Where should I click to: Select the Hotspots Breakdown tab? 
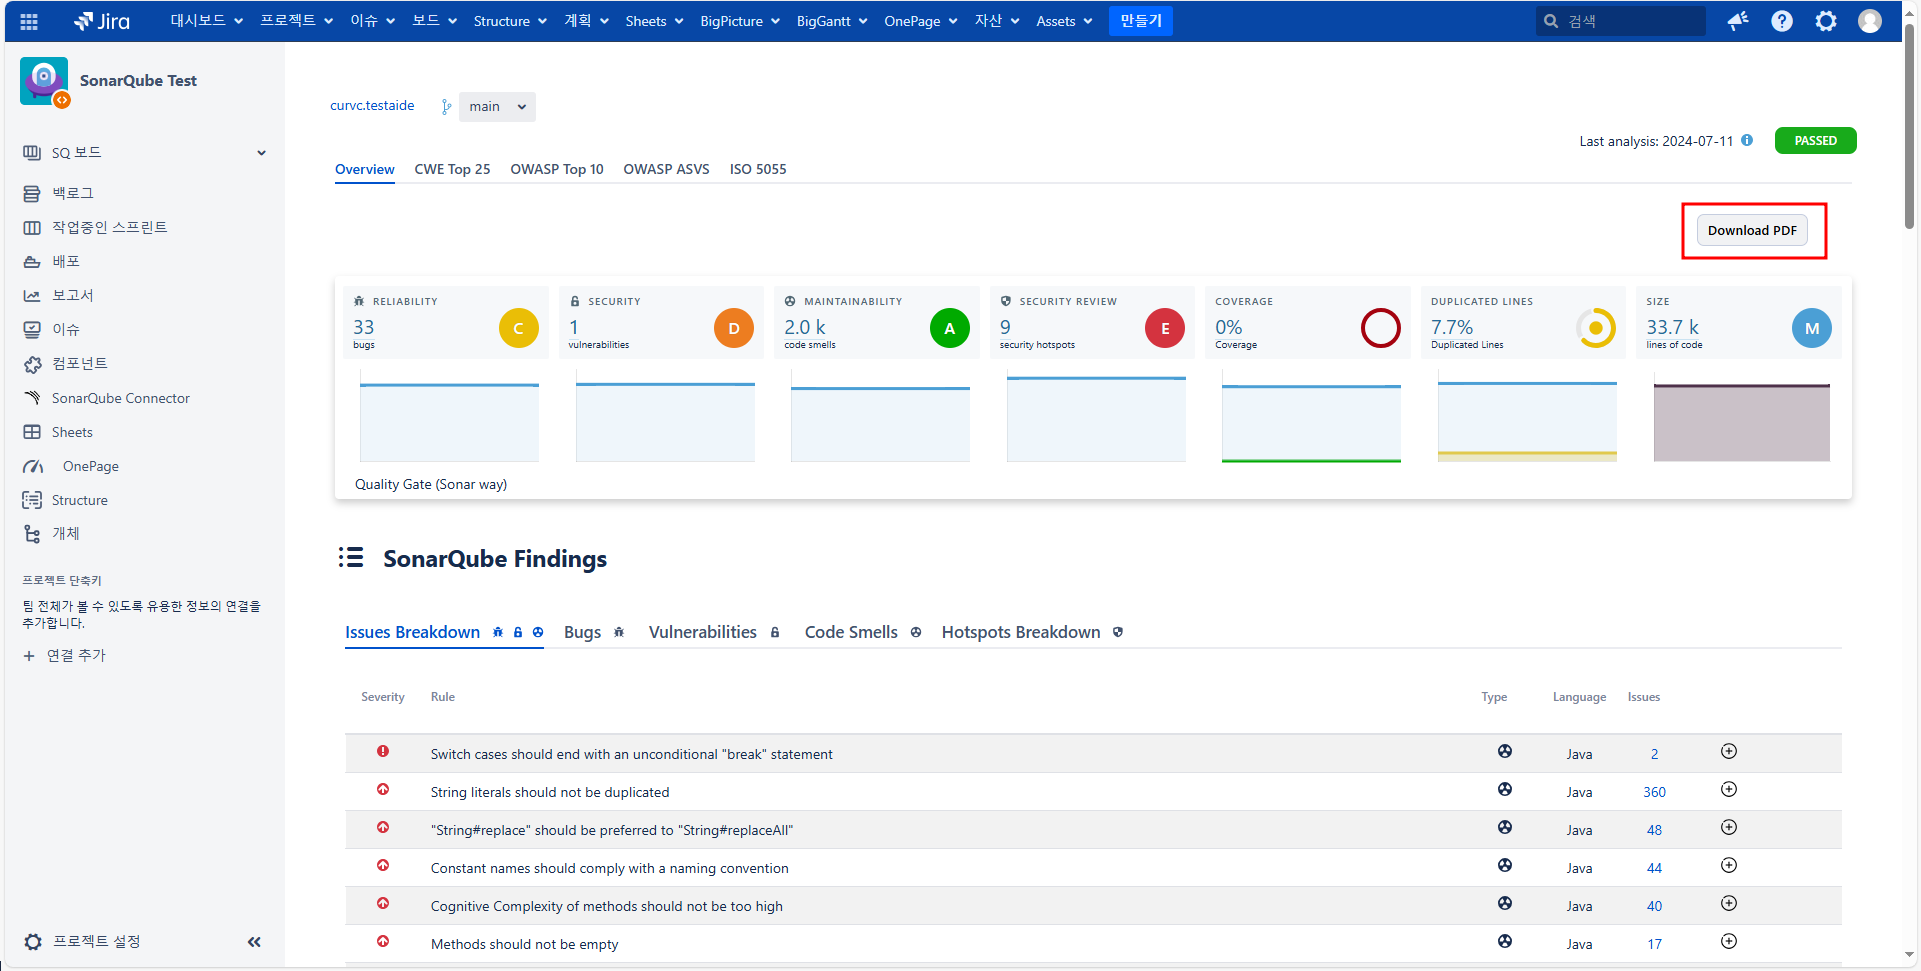click(x=1032, y=632)
